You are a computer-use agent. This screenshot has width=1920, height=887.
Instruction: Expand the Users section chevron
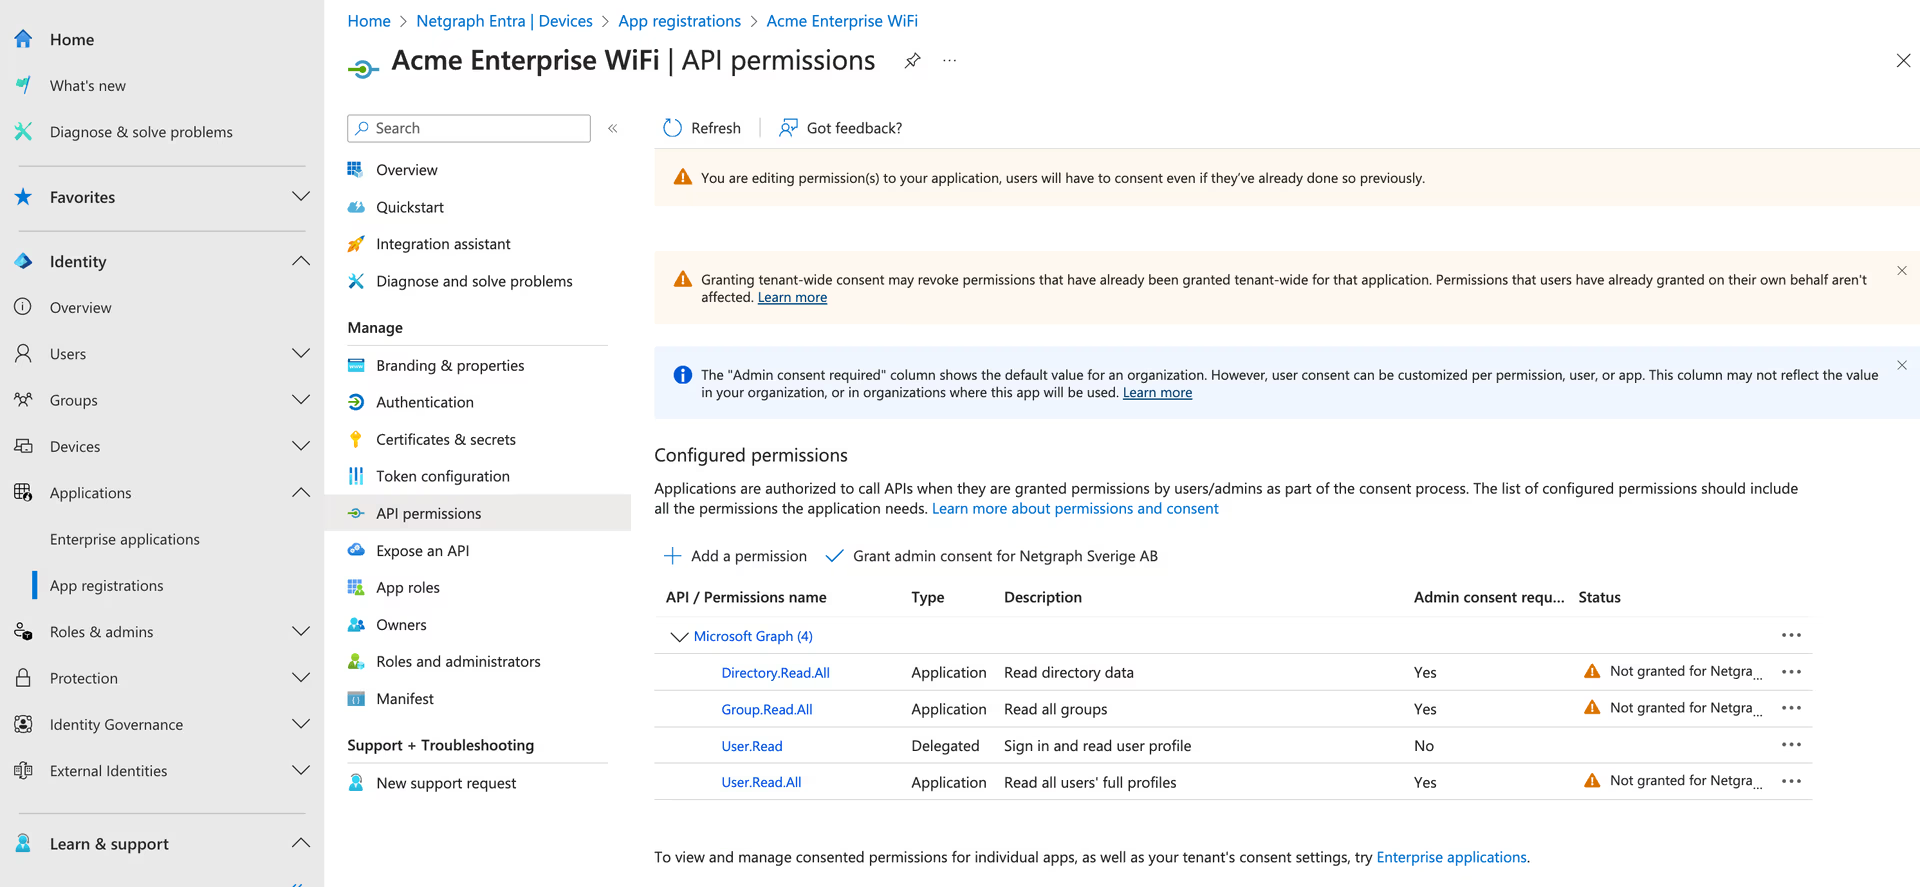pos(301,353)
